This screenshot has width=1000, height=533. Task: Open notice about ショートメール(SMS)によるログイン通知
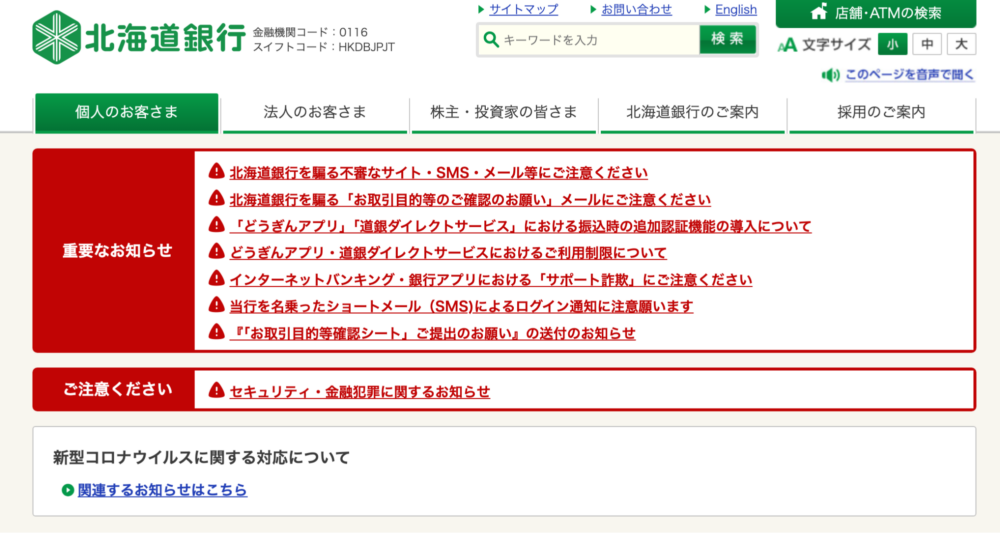(x=461, y=307)
